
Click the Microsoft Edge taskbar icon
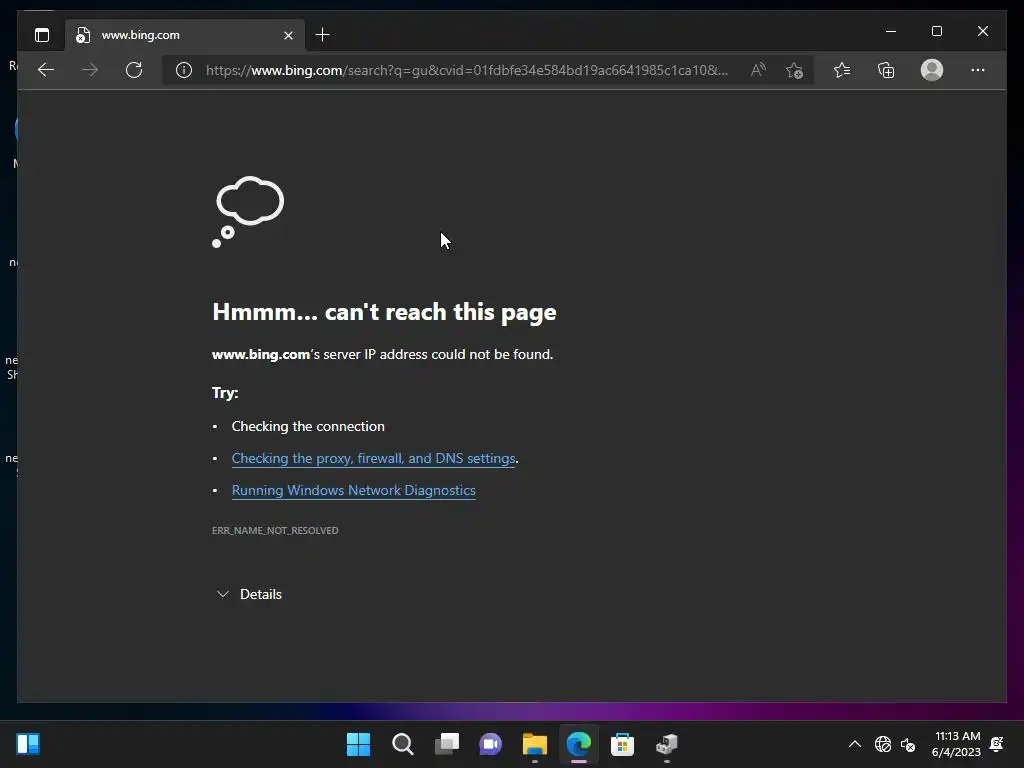tap(579, 744)
